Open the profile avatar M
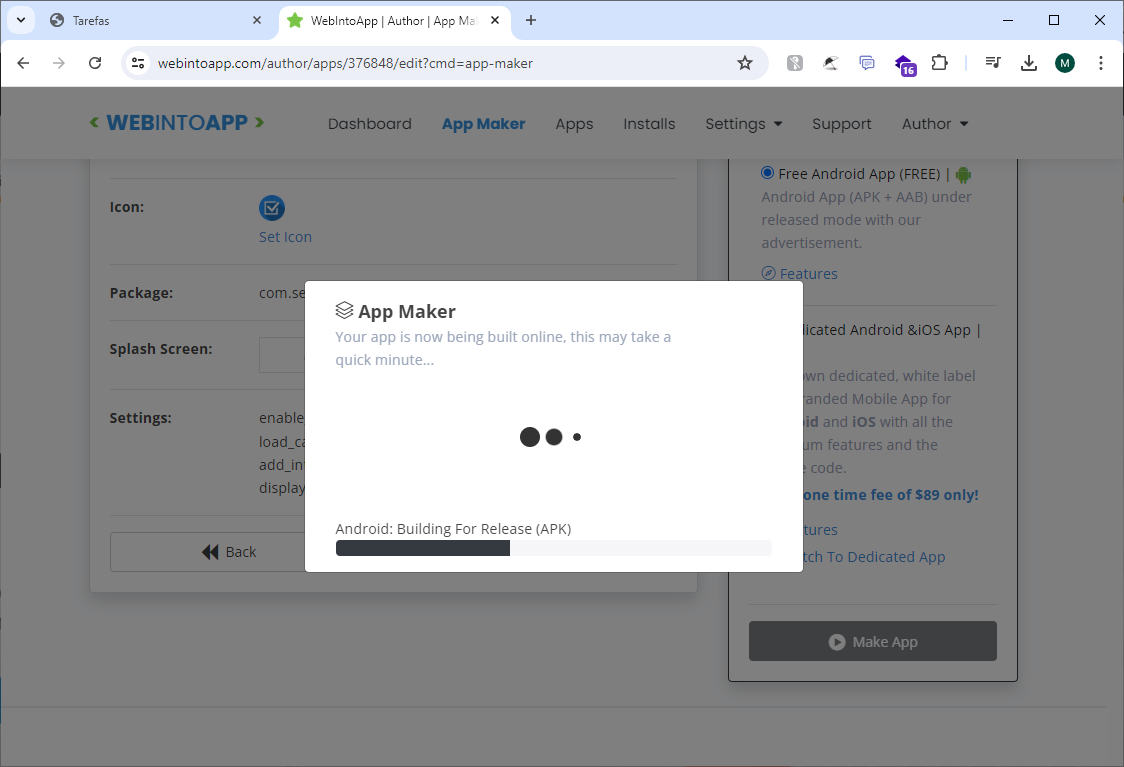This screenshot has height=767, width=1124. tap(1065, 63)
